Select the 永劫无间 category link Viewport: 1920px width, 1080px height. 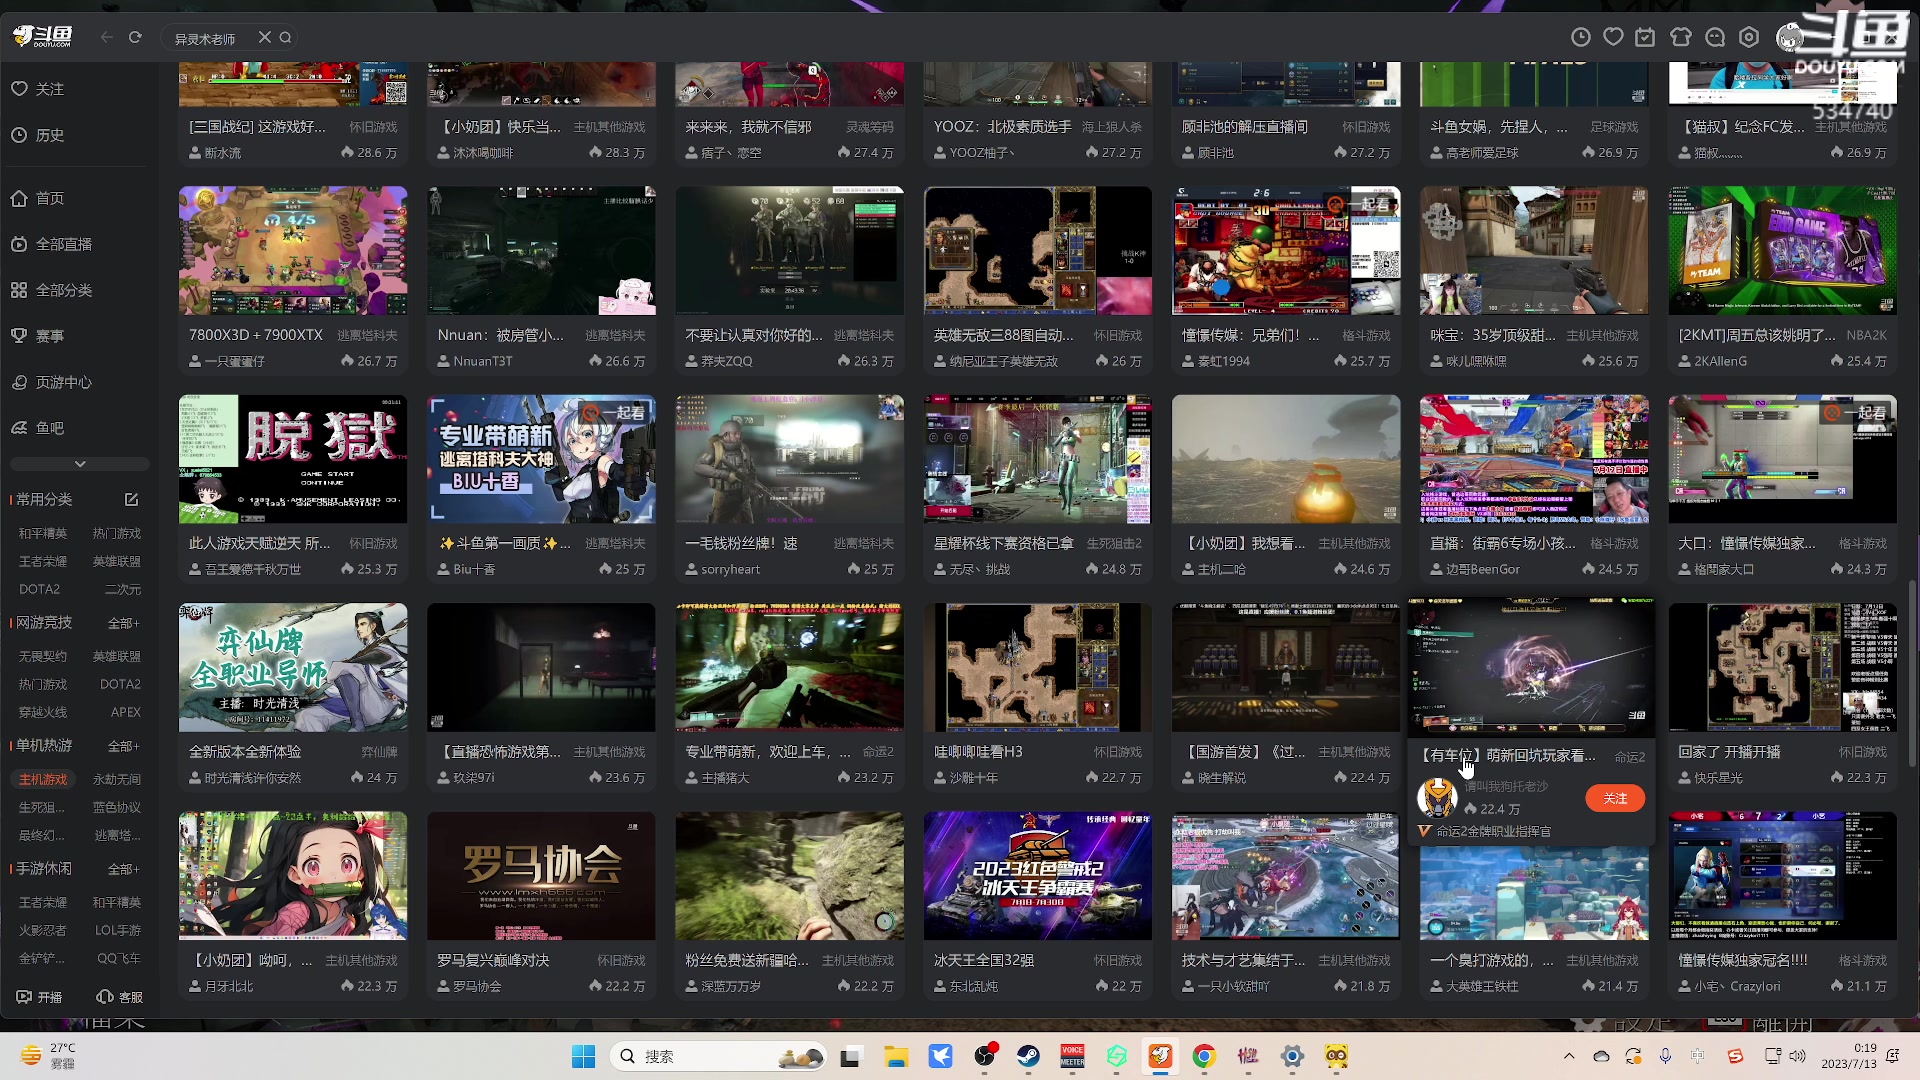(117, 779)
